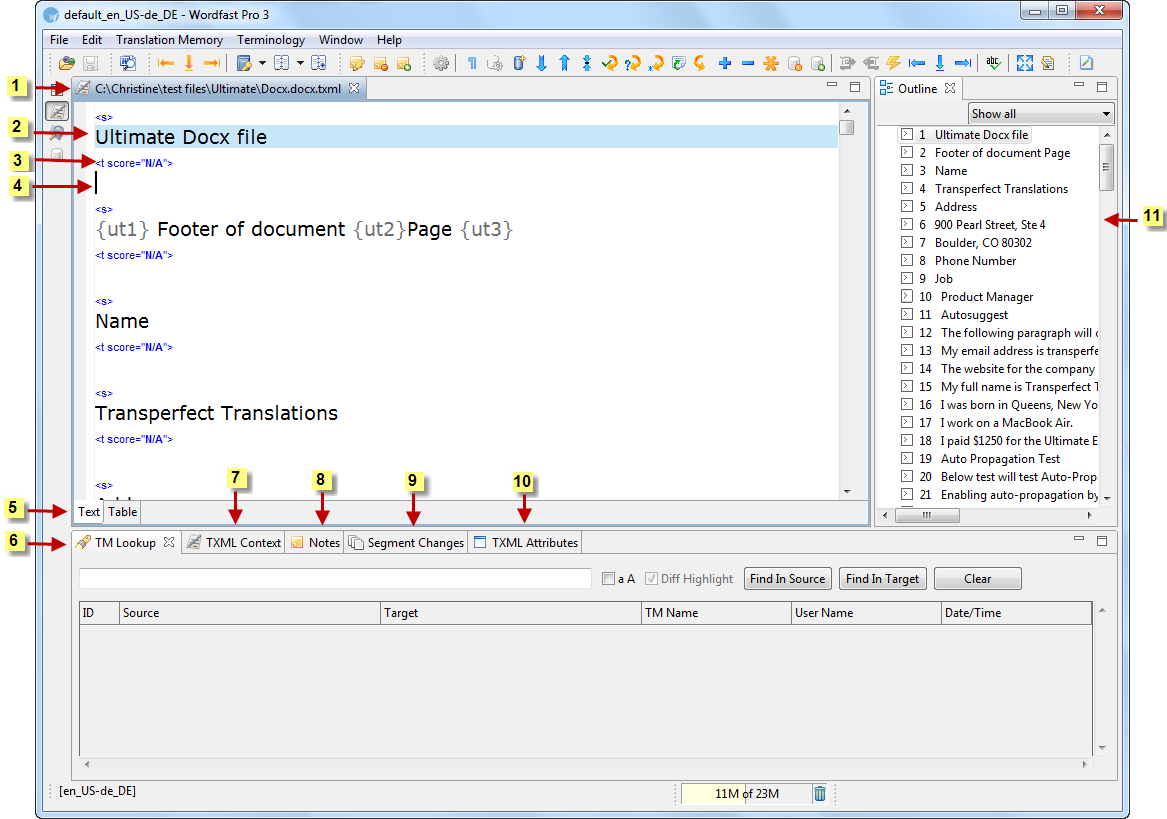This screenshot has height=819, width=1167.
Task: Click the Open File toolbar icon
Action: (67, 63)
